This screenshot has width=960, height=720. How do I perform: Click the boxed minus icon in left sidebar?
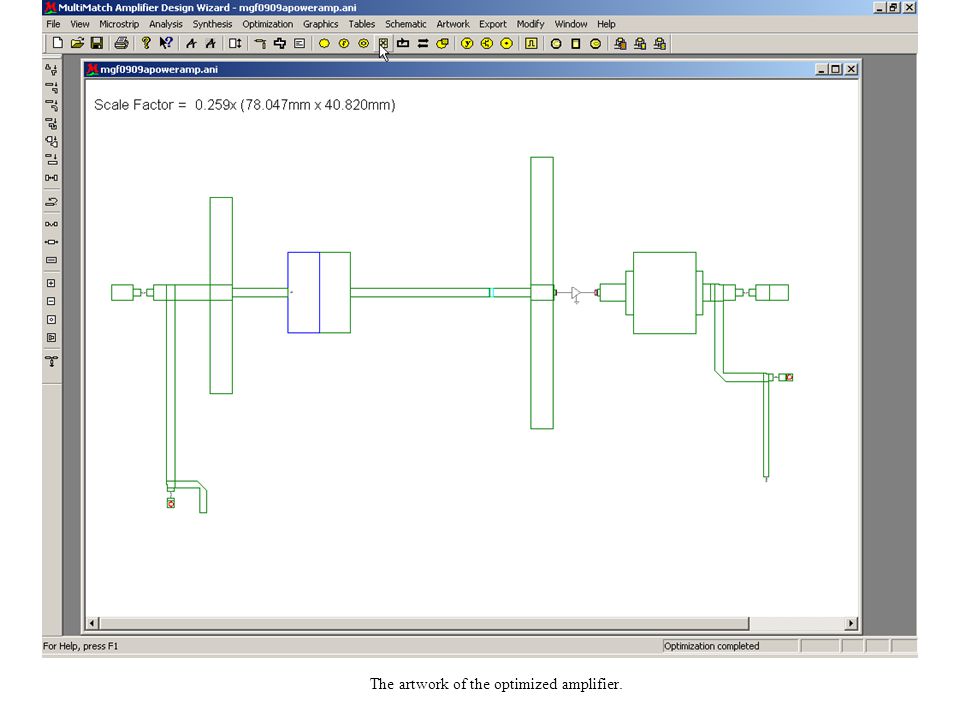coord(51,301)
